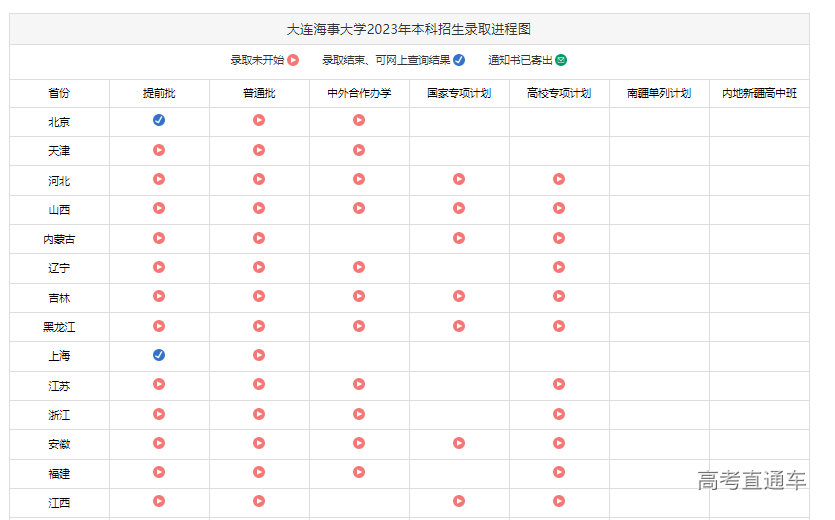835x520 pixels.
Task: Click the red icon for 吉林 国家专项计划
Action: coord(459,296)
